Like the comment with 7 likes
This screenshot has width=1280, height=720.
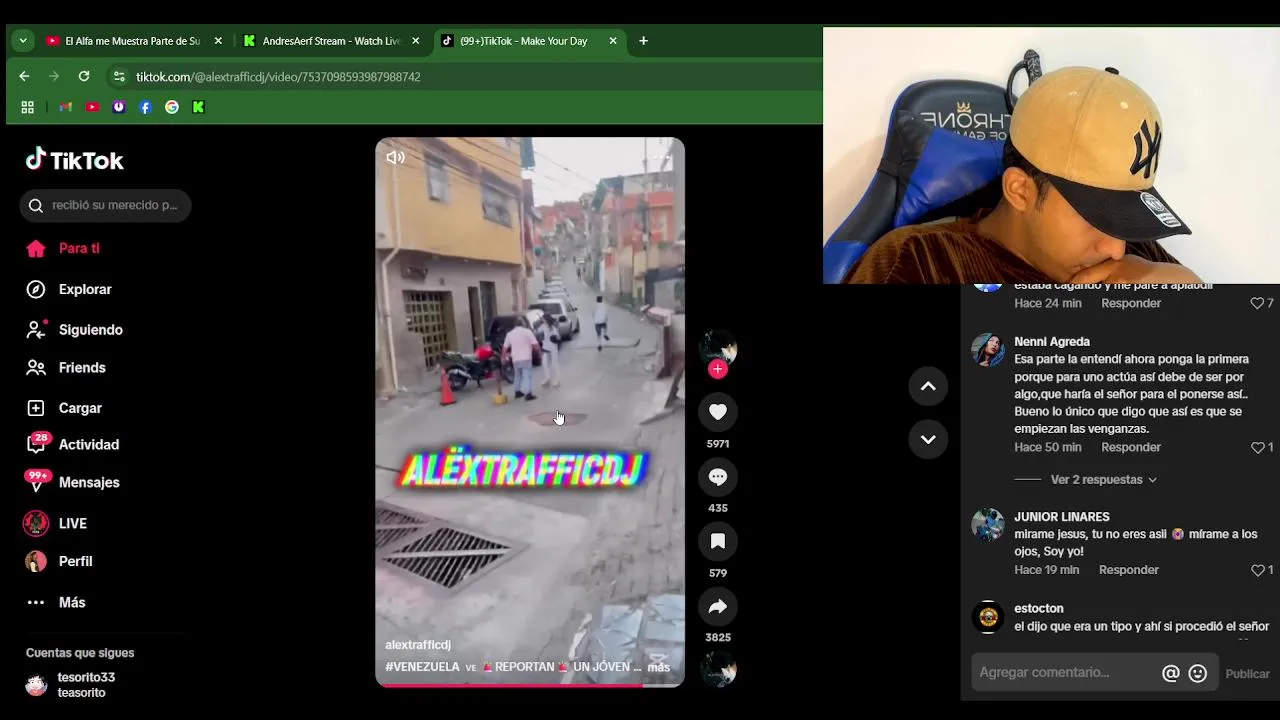(1257, 303)
